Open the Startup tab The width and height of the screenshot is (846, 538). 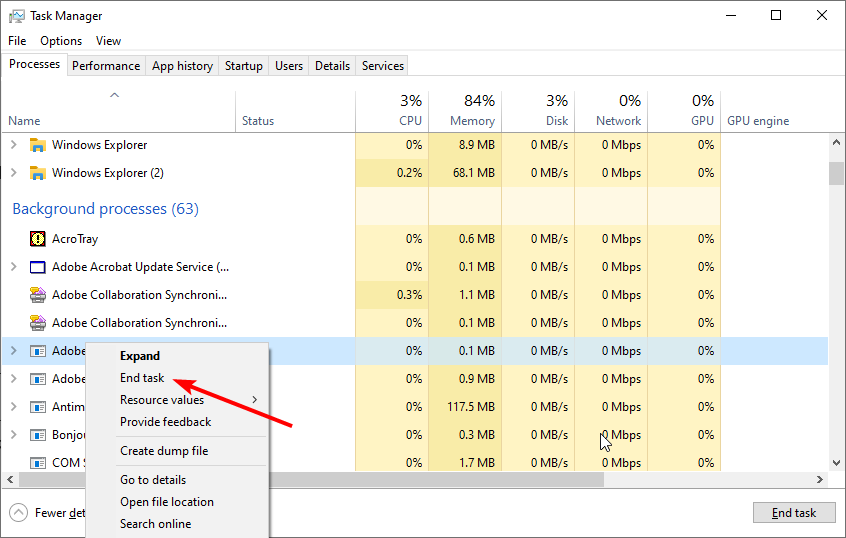[x=243, y=66]
